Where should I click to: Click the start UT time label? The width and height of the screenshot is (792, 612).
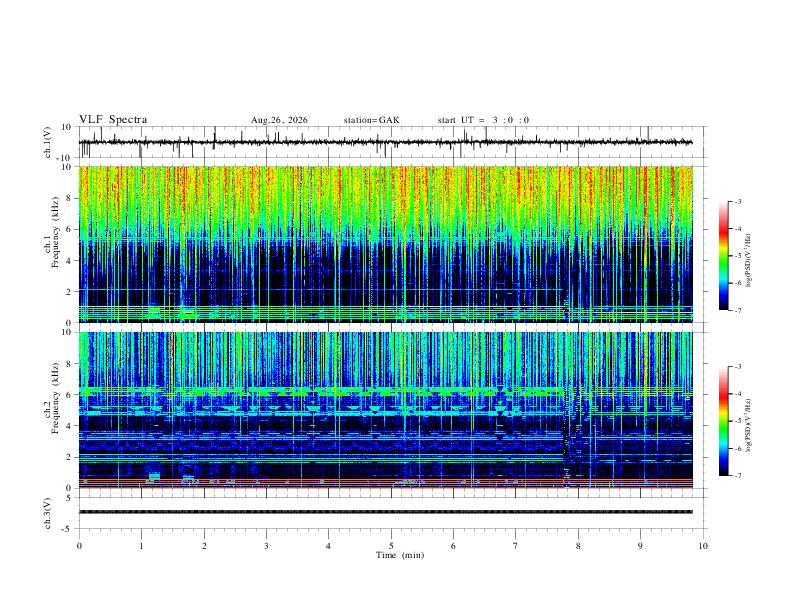(483, 120)
